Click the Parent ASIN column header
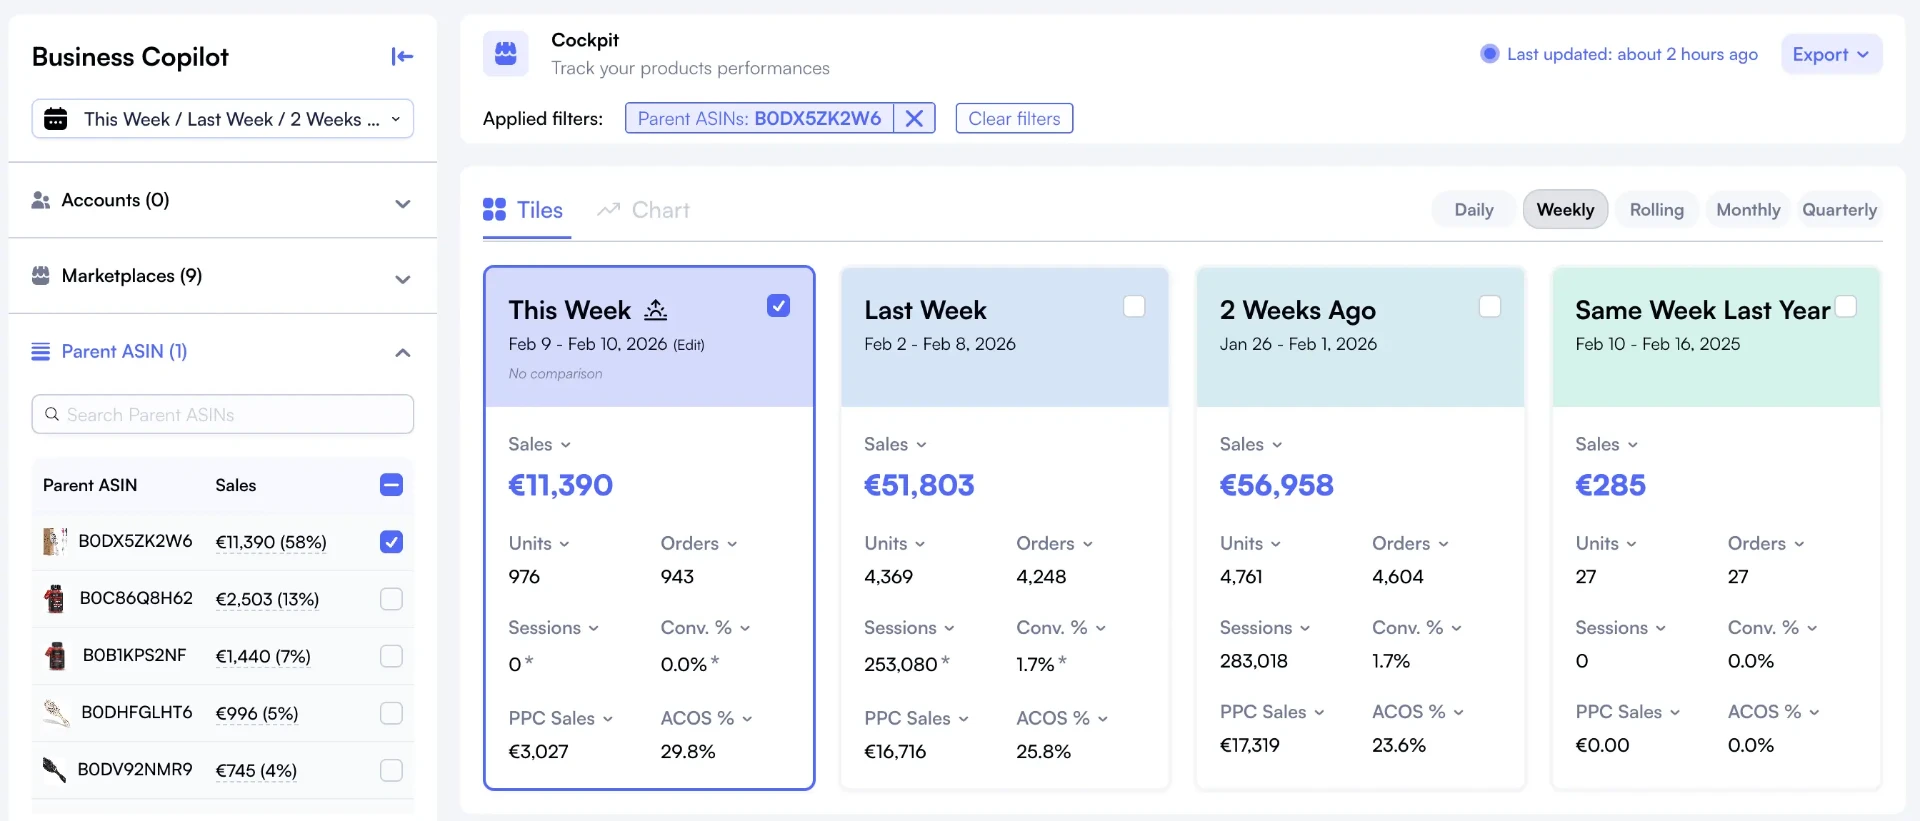Viewport: 1920px width, 821px height. tap(90, 485)
